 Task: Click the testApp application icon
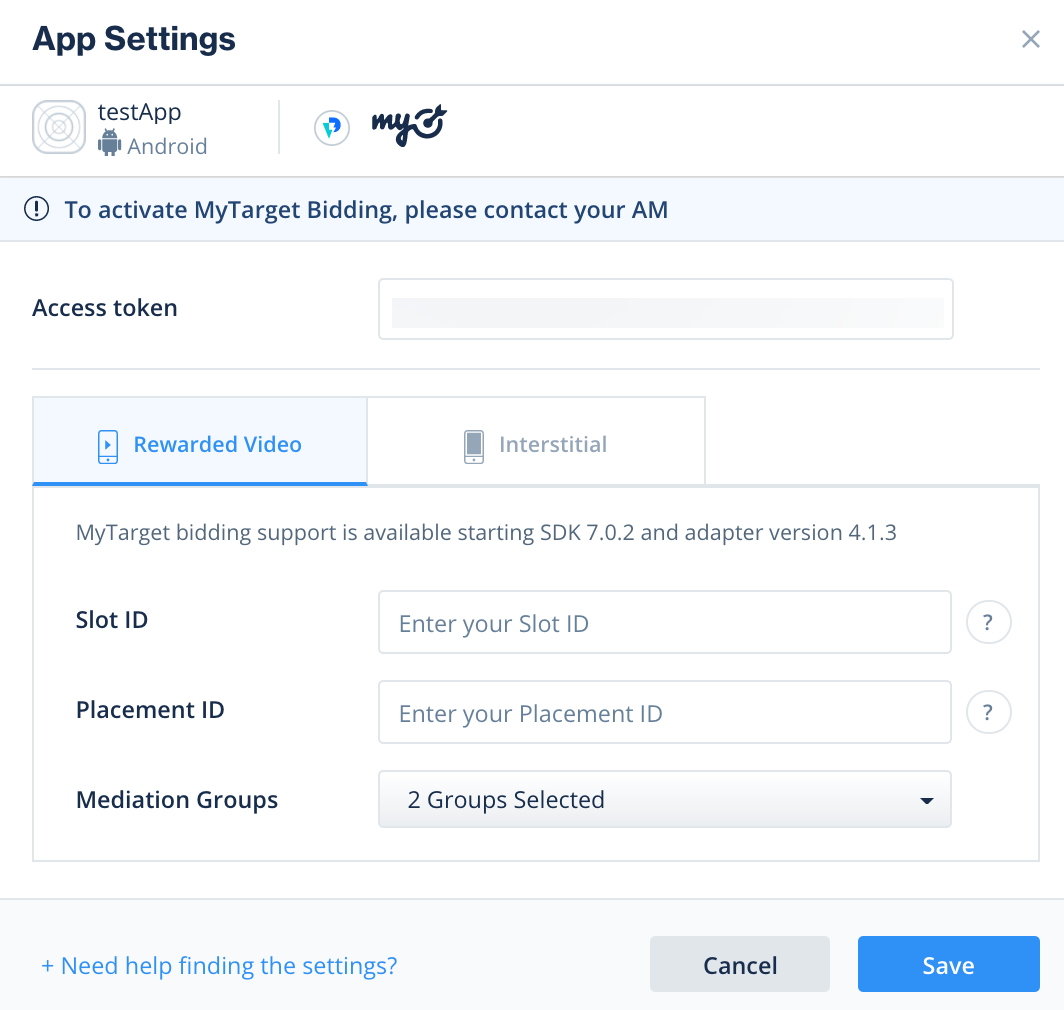pos(59,127)
